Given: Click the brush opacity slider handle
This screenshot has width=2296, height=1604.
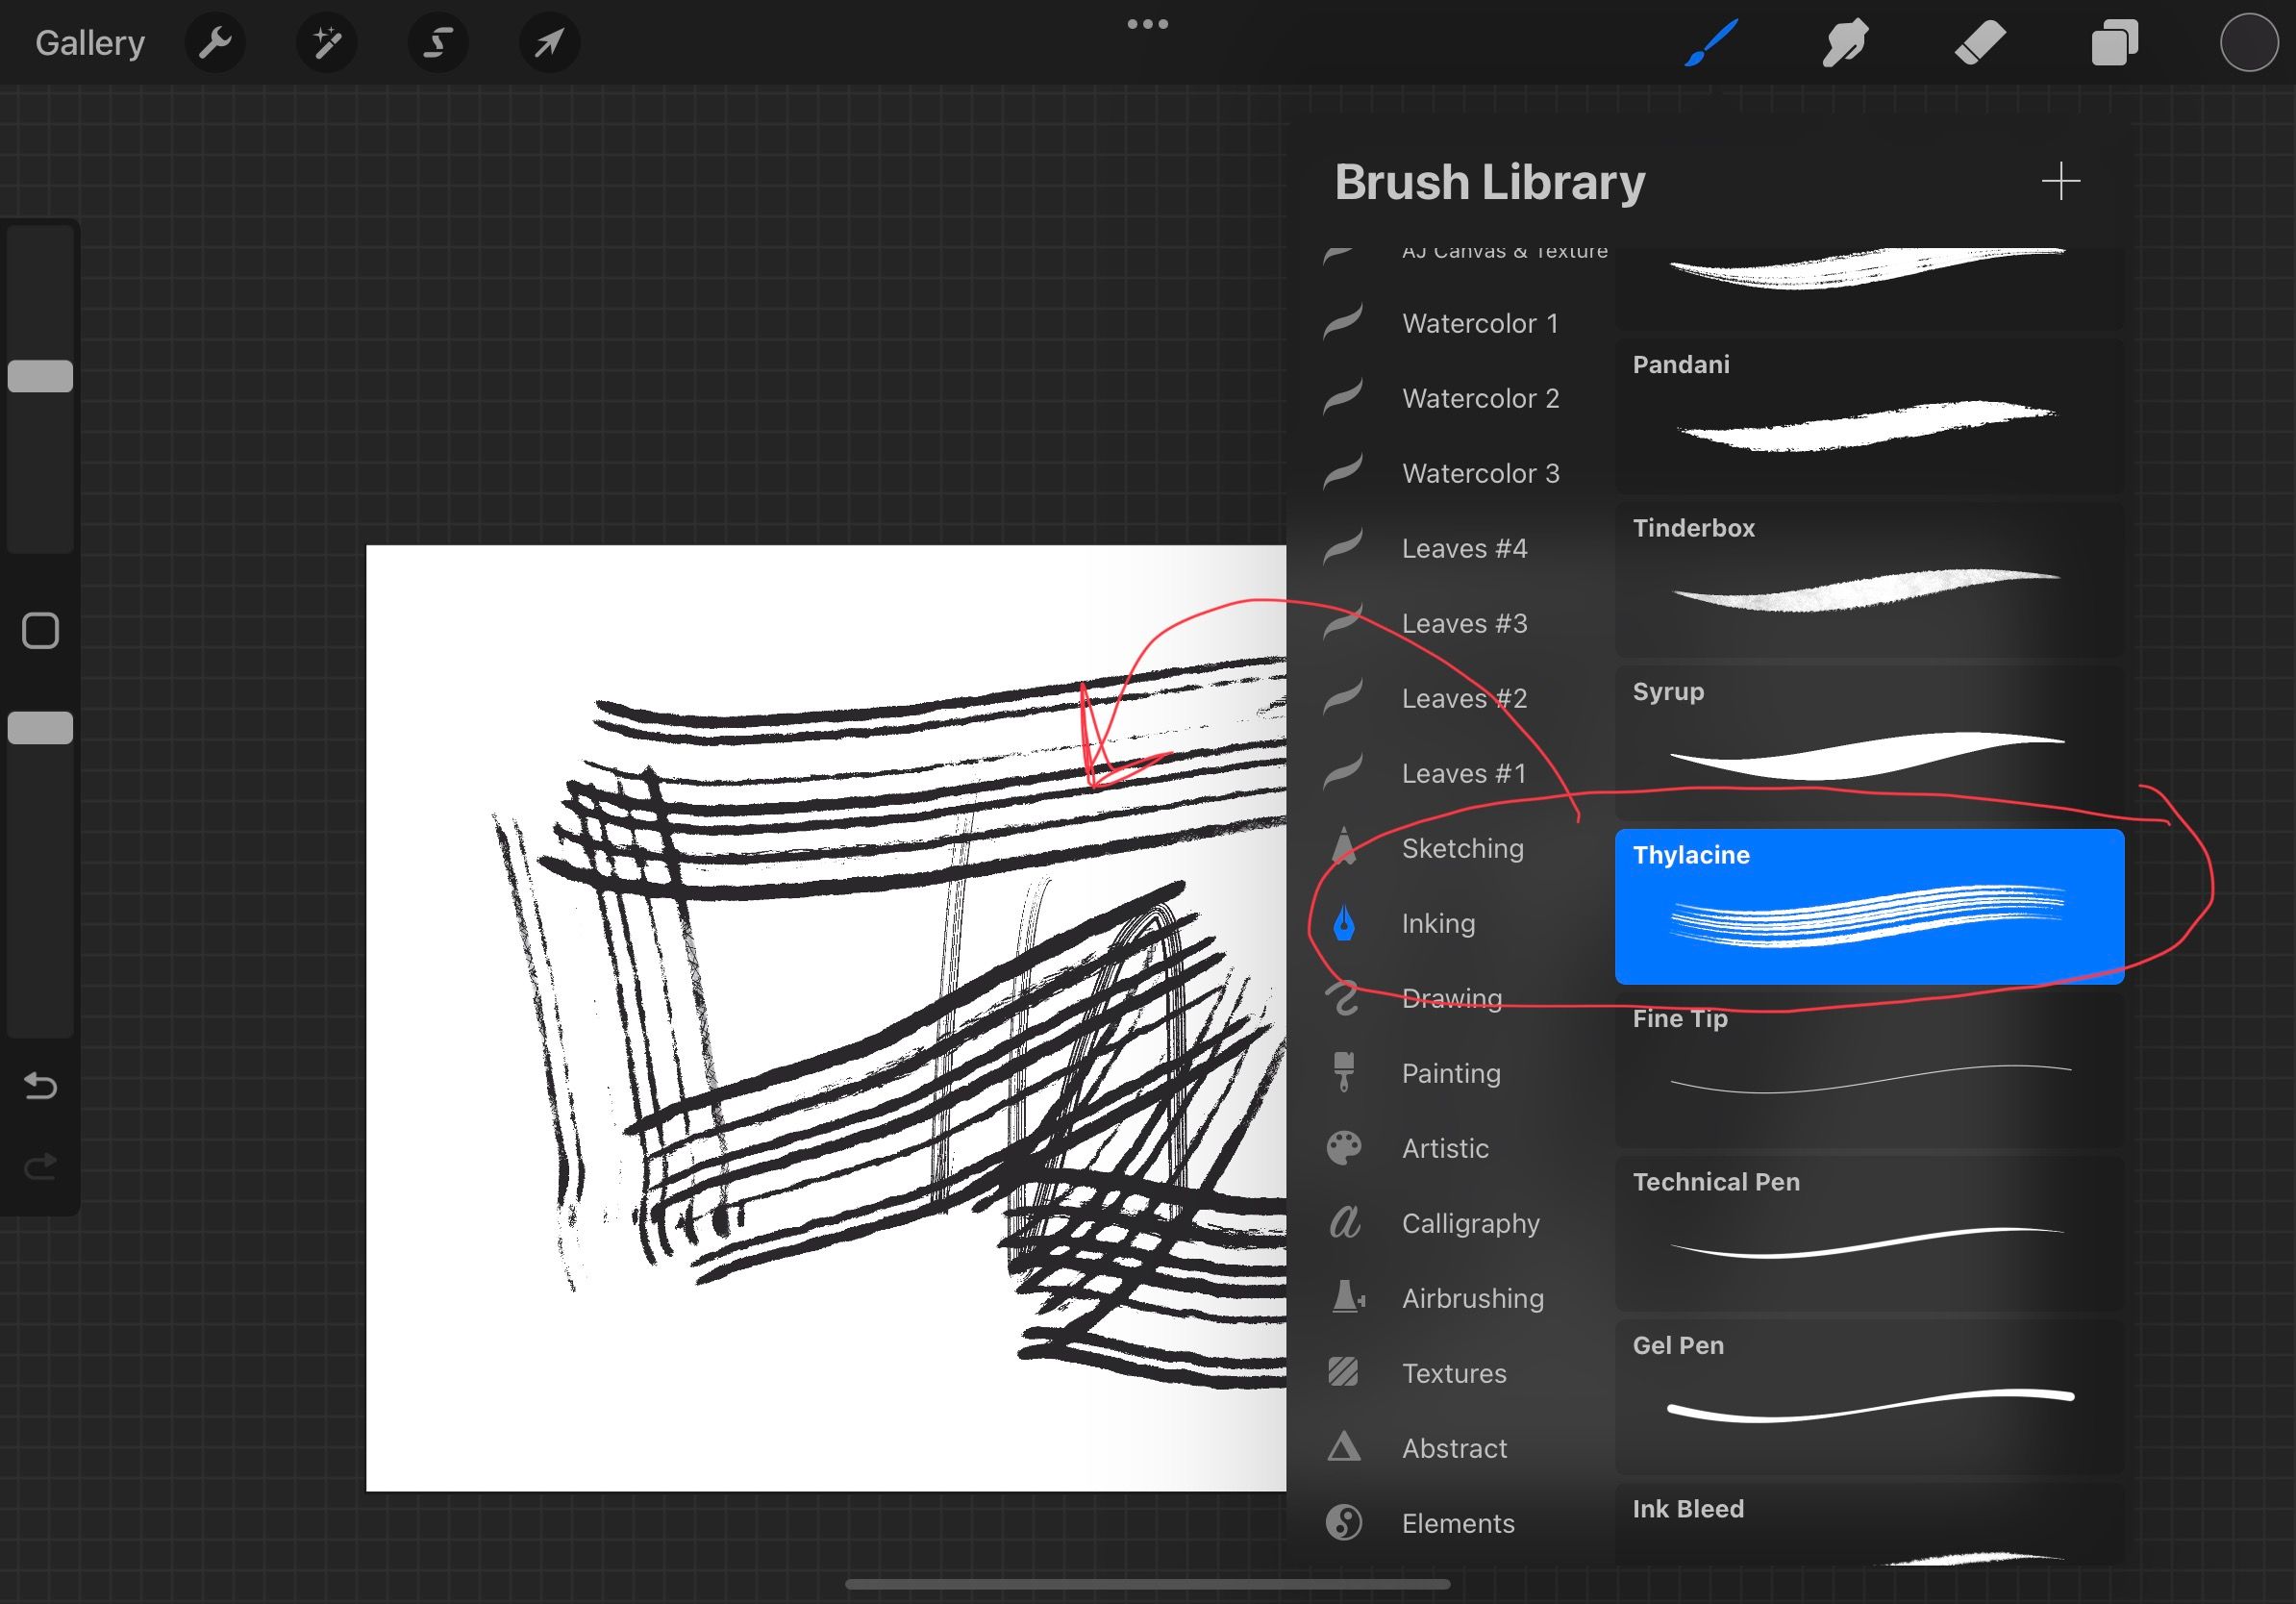Looking at the screenshot, I should click(x=40, y=728).
